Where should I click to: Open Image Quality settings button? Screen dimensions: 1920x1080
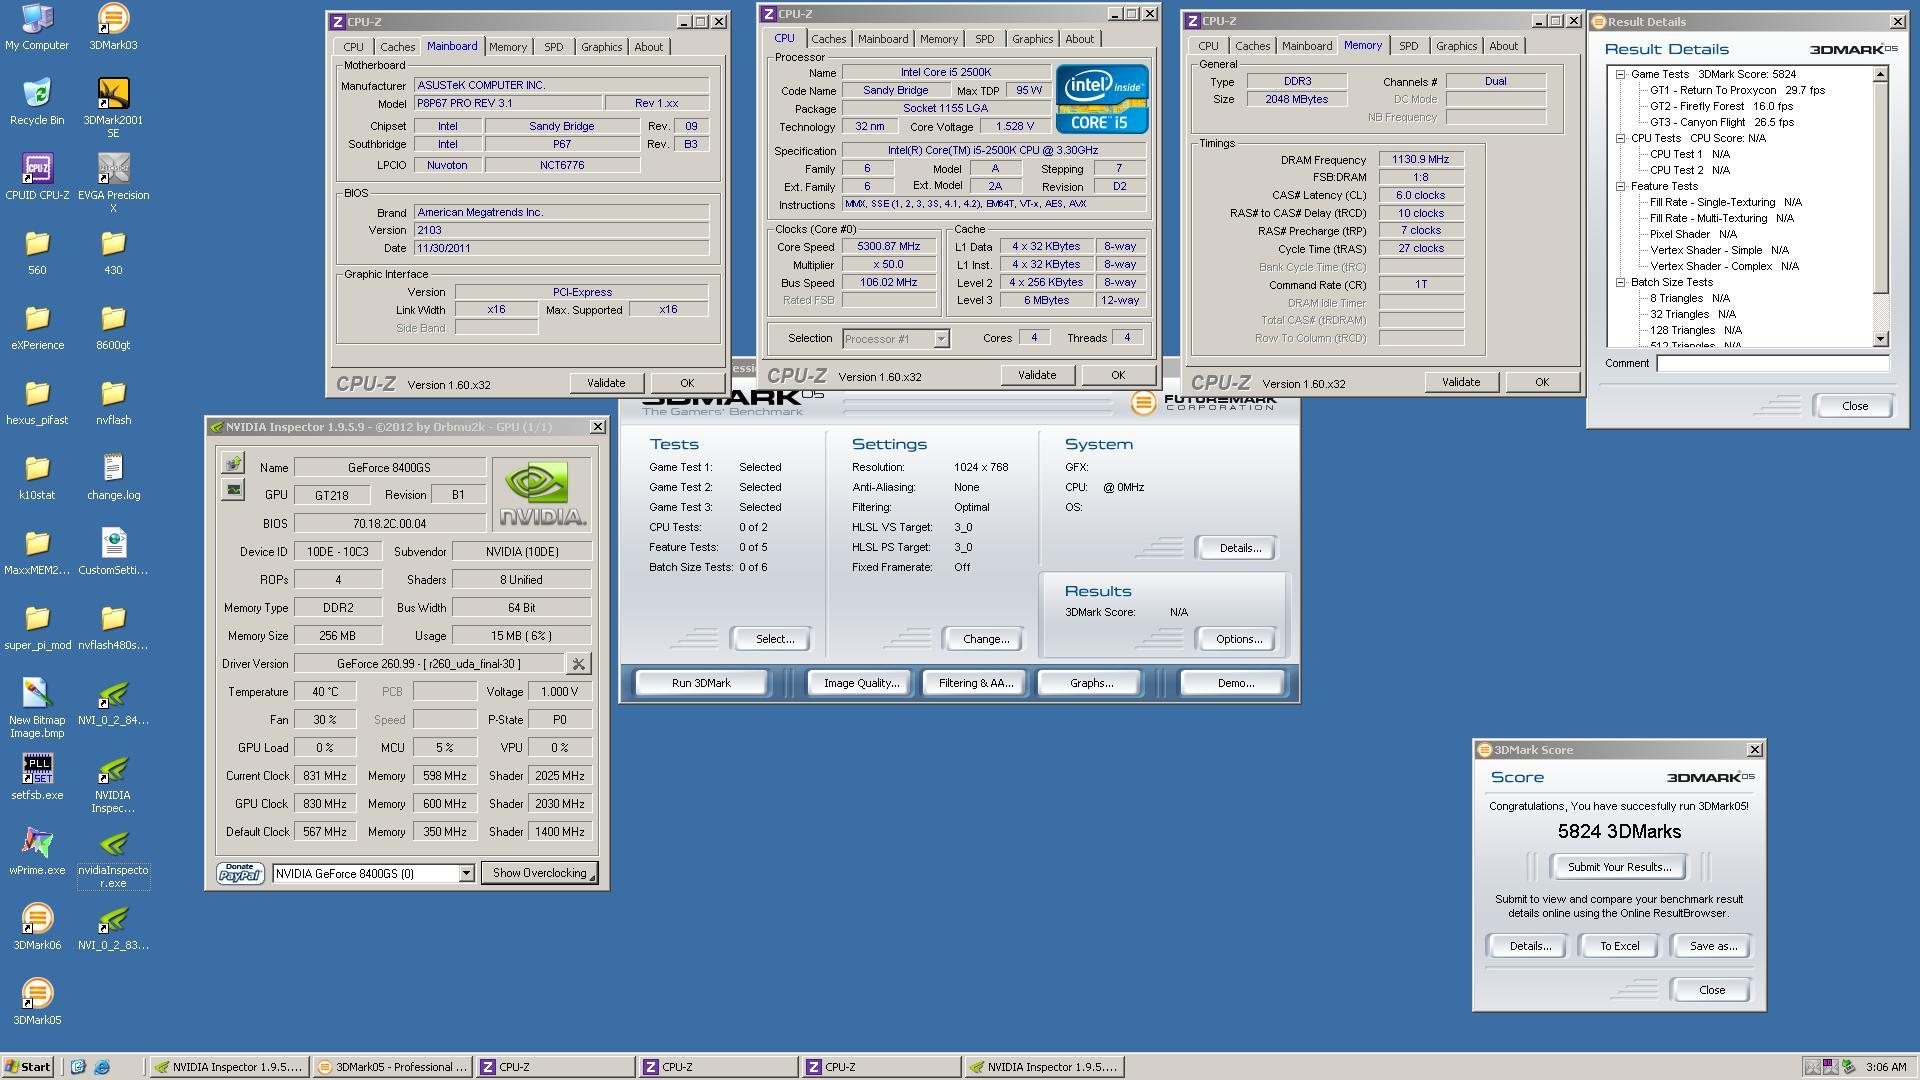pyautogui.click(x=860, y=683)
